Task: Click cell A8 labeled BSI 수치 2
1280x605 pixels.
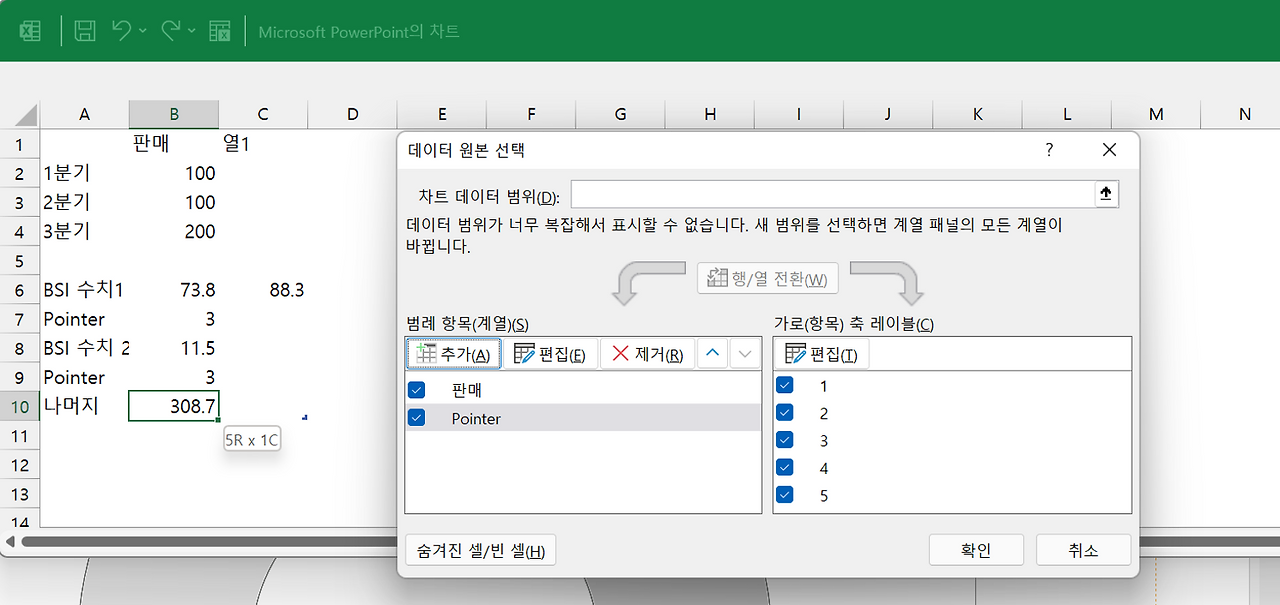Action: tap(84, 348)
